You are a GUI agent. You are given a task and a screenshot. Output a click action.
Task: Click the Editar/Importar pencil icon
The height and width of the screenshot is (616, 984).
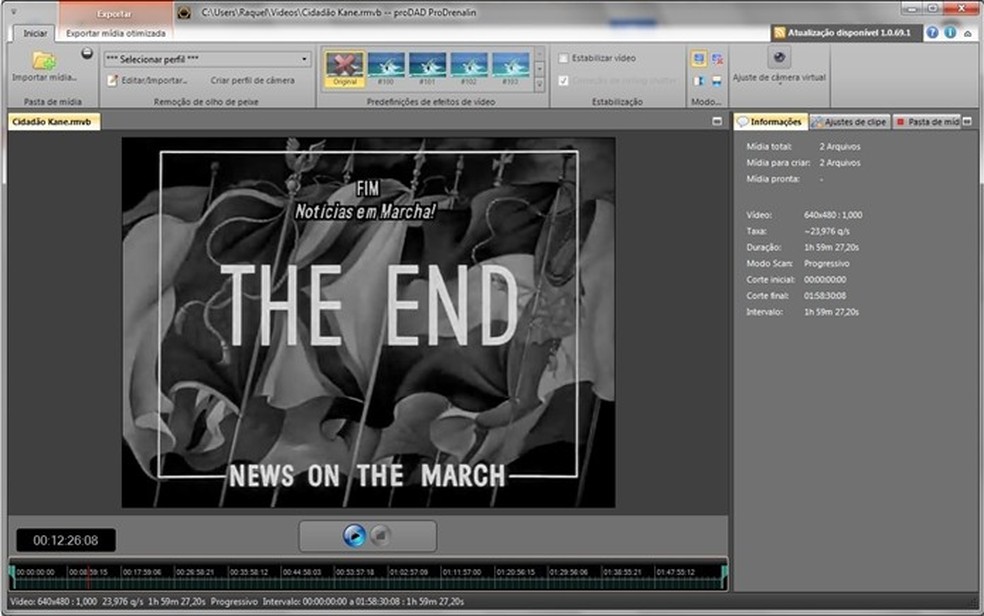click(x=112, y=80)
